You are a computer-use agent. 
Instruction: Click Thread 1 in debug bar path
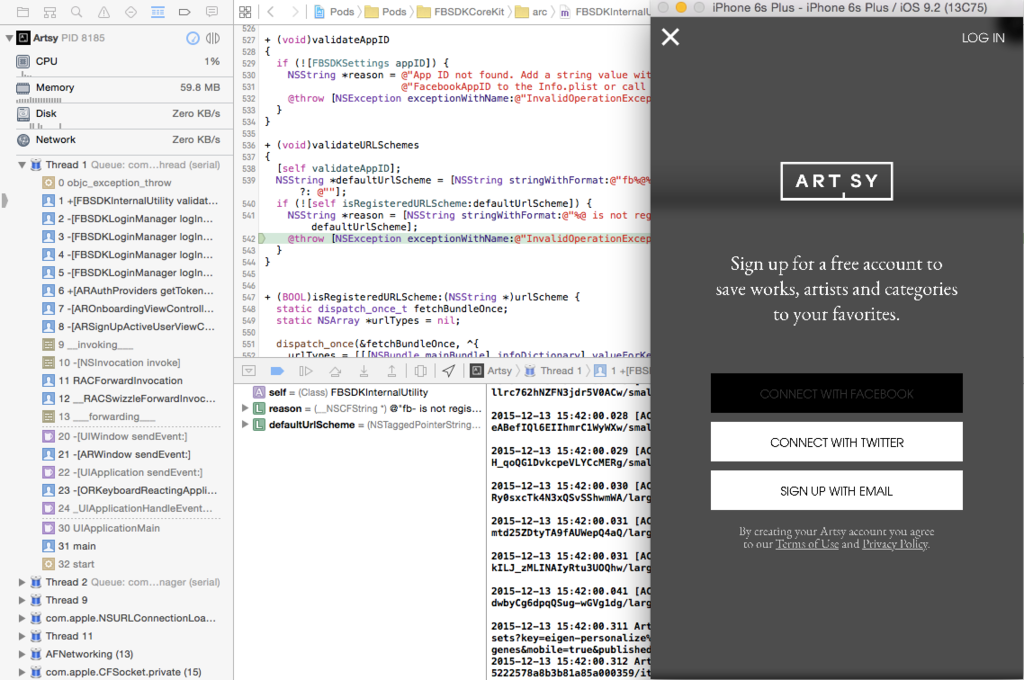pyautogui.click(x=553, y=370)
